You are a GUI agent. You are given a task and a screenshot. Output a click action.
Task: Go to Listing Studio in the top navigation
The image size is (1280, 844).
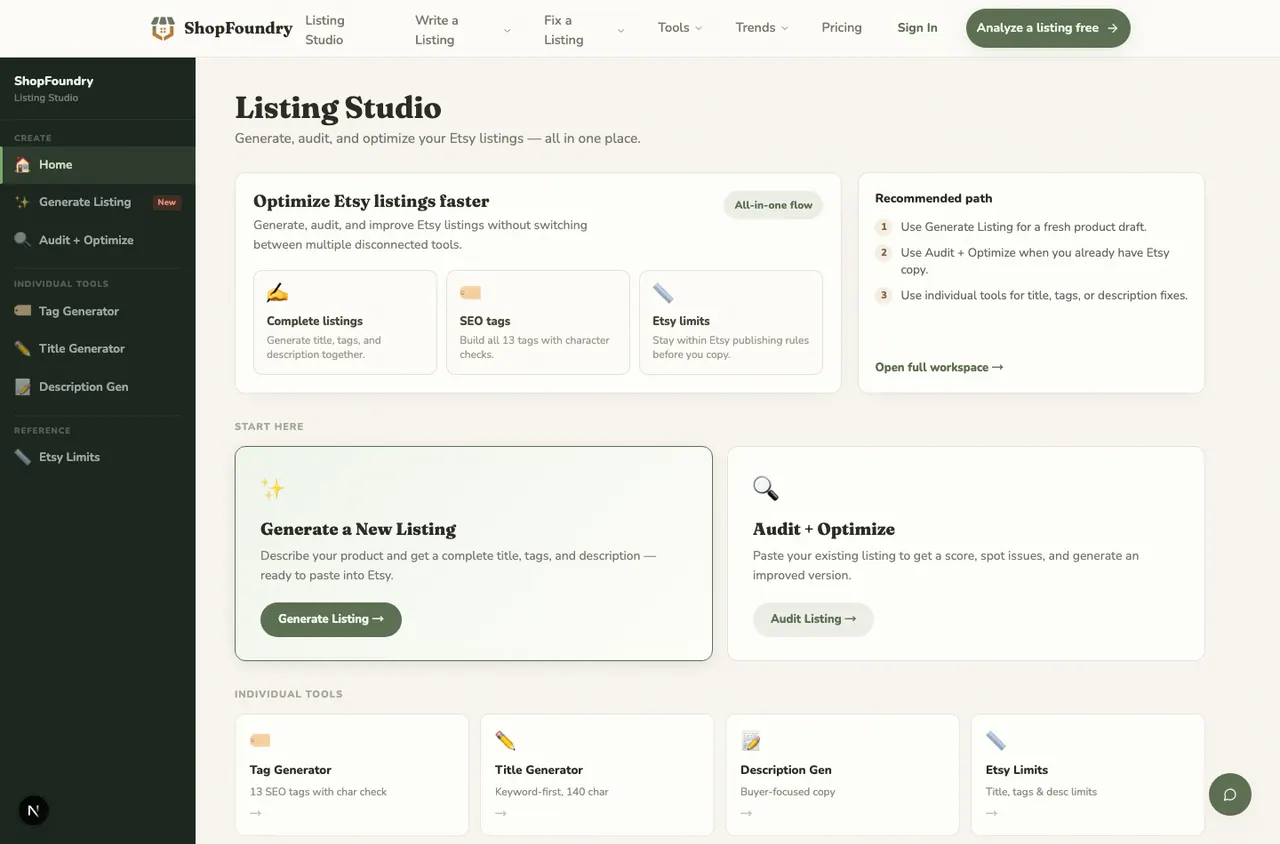pos(324,29)
